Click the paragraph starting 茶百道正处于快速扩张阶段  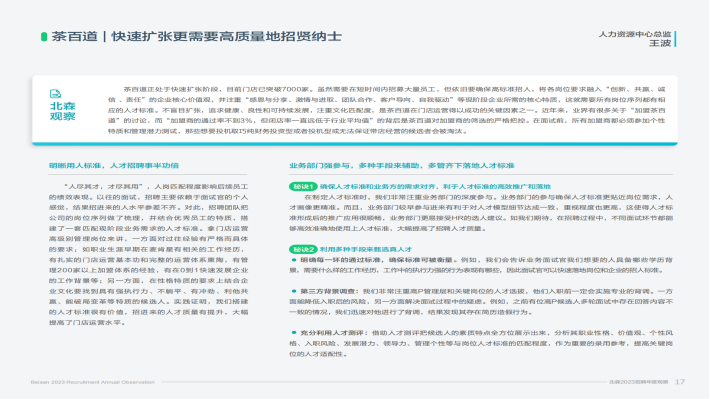(387, 110)
